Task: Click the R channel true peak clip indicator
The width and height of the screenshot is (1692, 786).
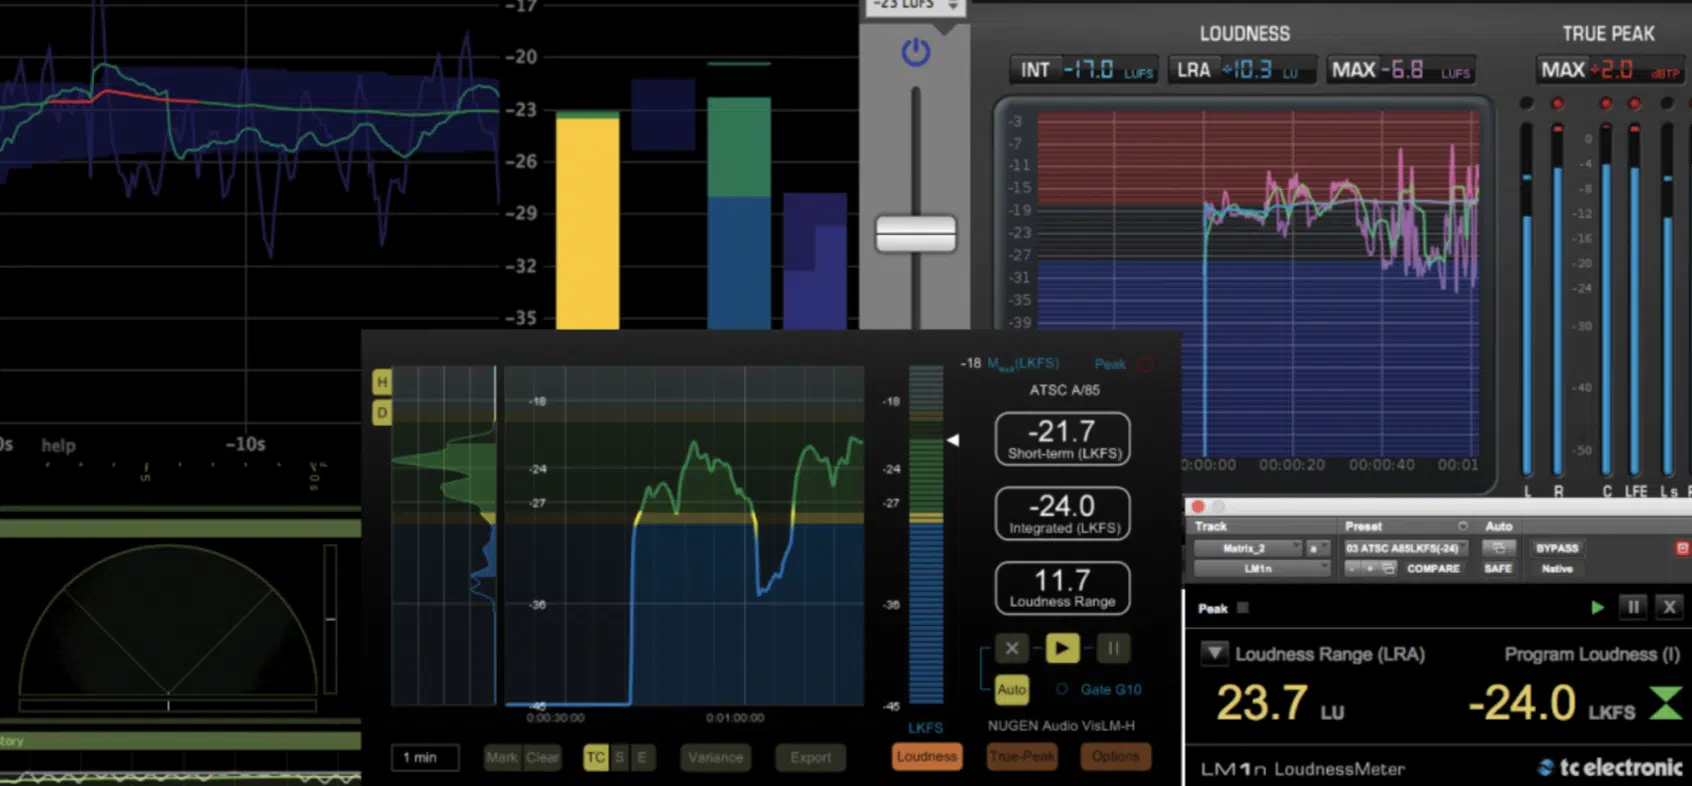Action: tap(1557, 103)
